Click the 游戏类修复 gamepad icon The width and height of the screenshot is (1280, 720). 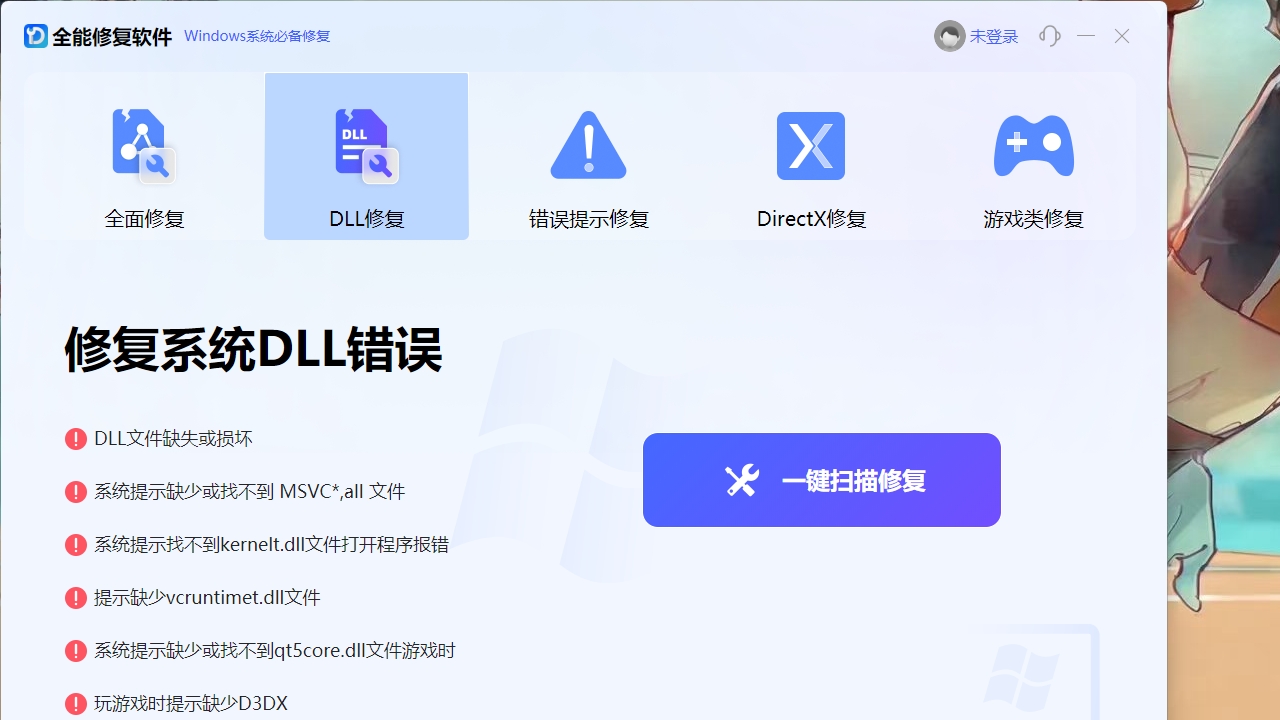pyautogui.click(x=1033, y=145)
